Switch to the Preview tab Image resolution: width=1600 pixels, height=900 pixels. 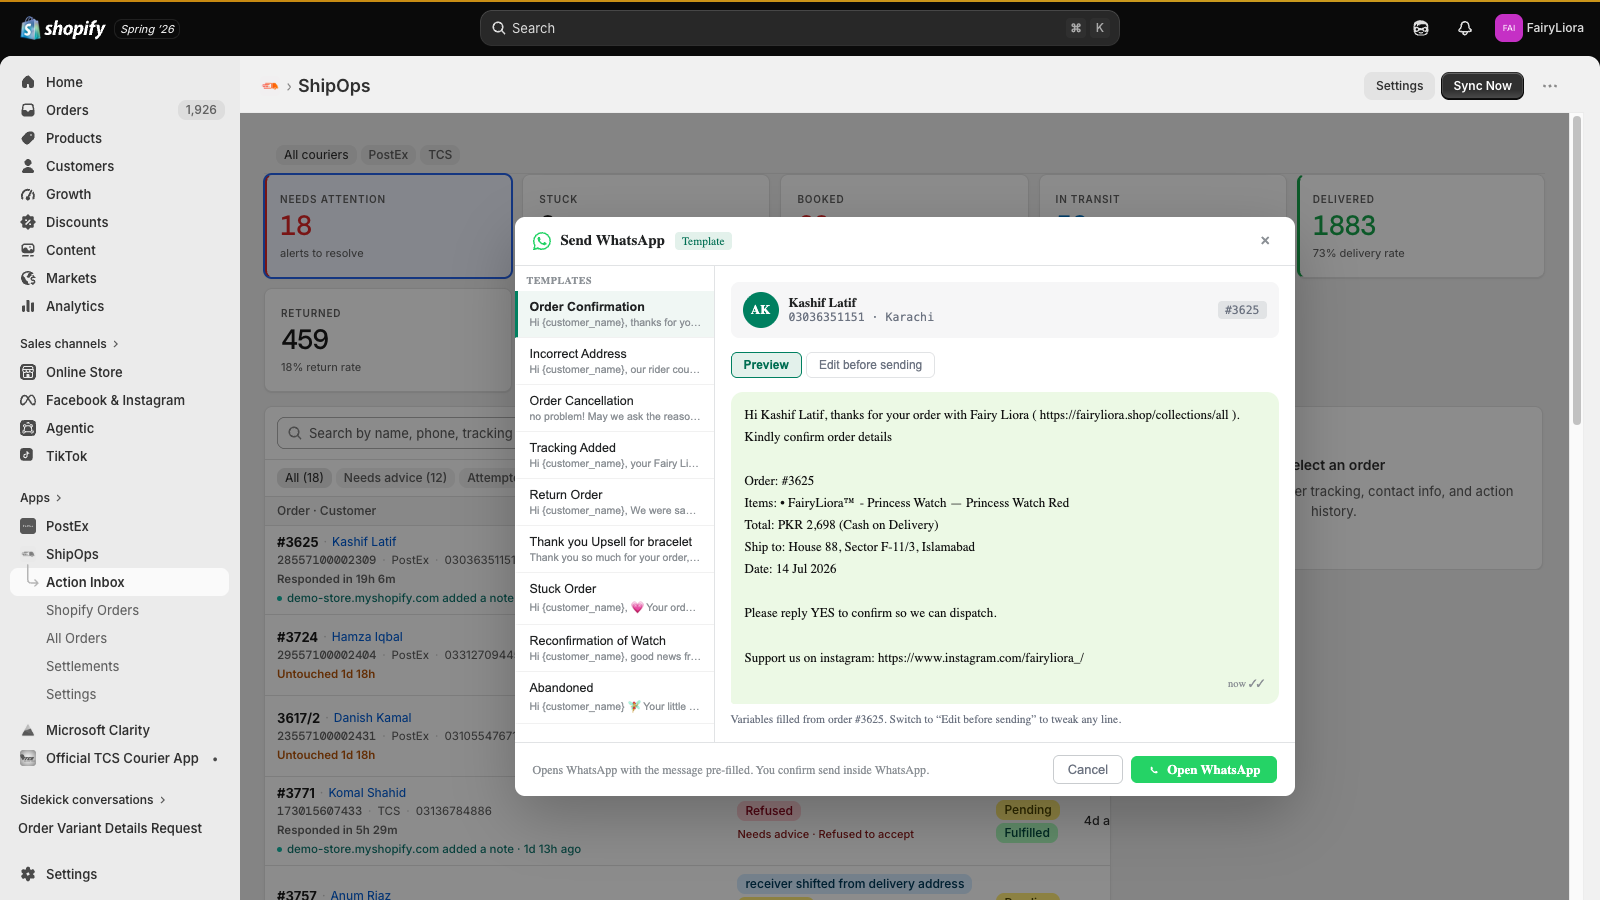coord(766,365)
